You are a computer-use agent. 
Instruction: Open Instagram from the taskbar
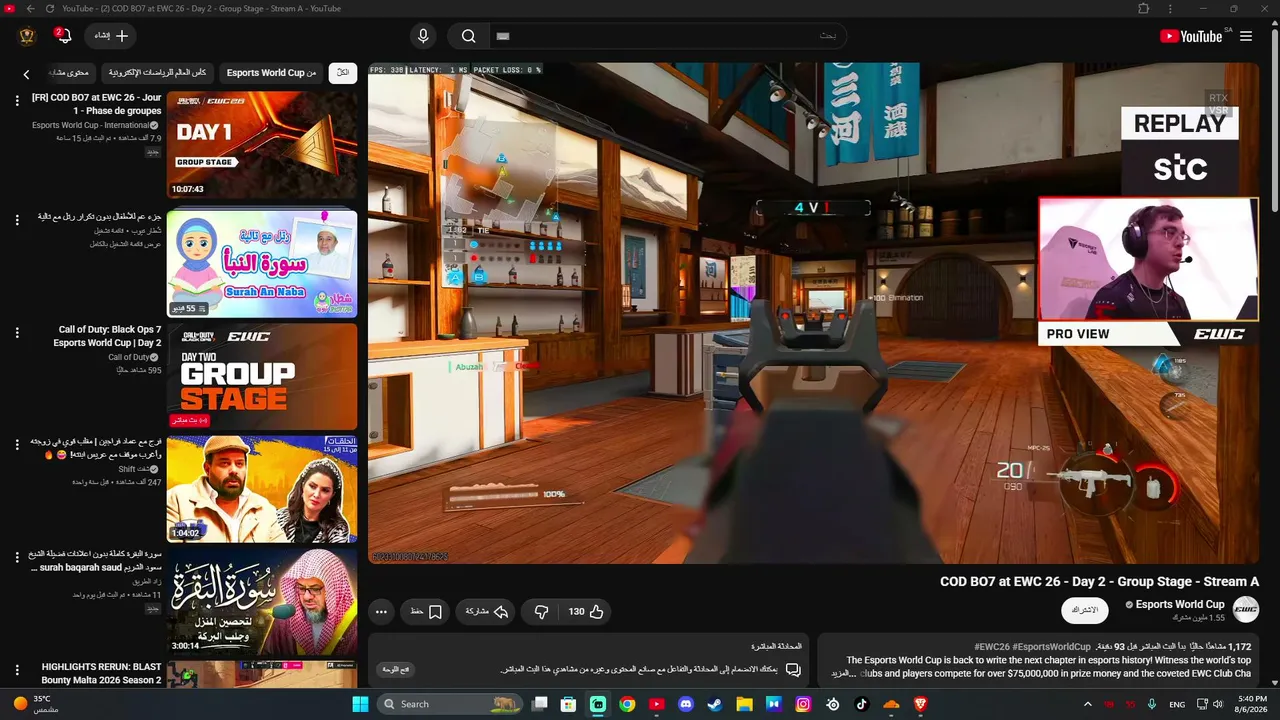[x=803, y=704]
